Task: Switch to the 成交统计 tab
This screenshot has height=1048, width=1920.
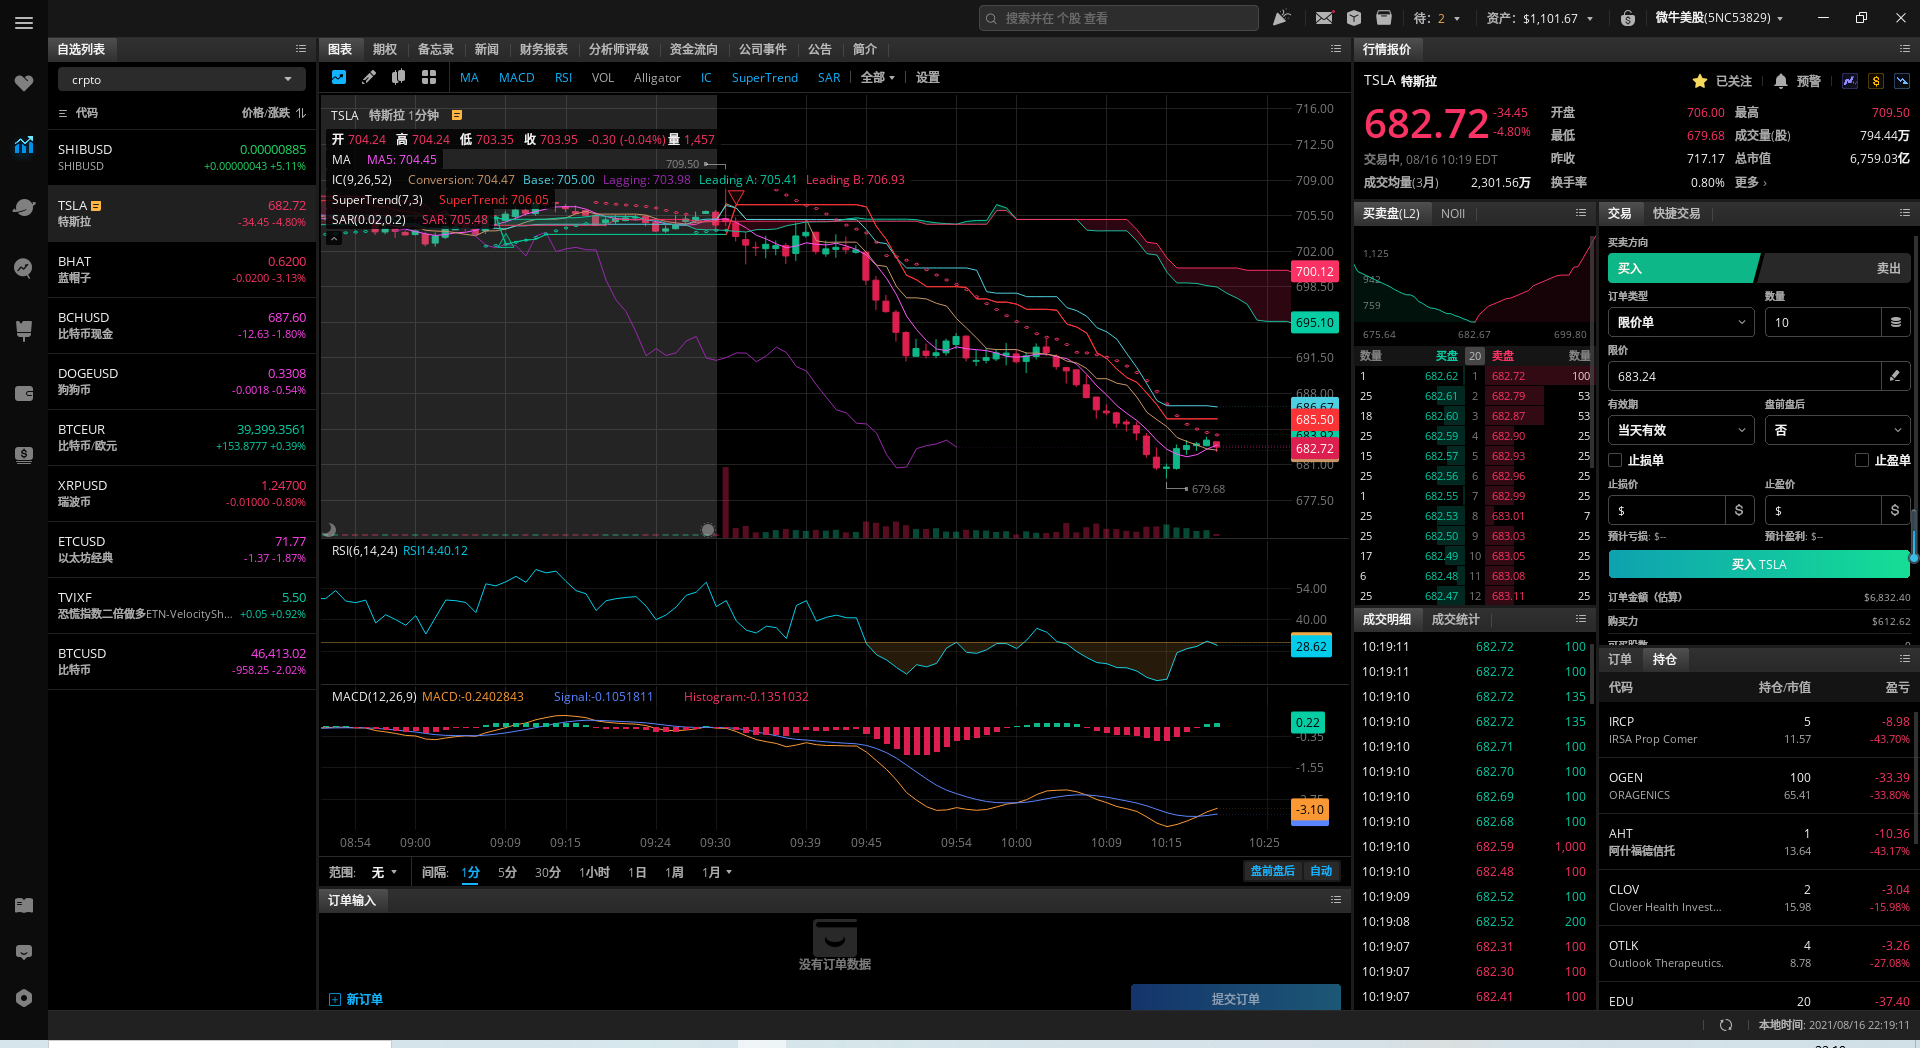Action: point(1455,619)
